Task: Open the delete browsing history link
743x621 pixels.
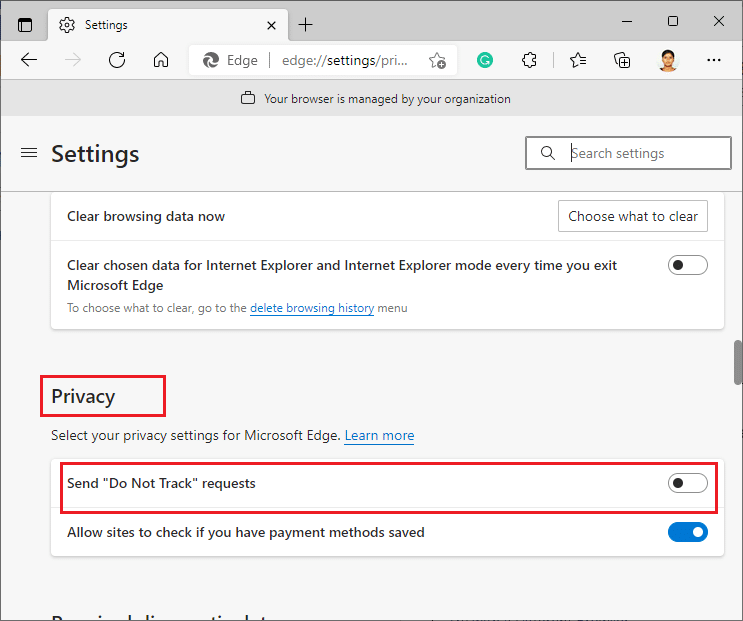Action: [312, 308]
